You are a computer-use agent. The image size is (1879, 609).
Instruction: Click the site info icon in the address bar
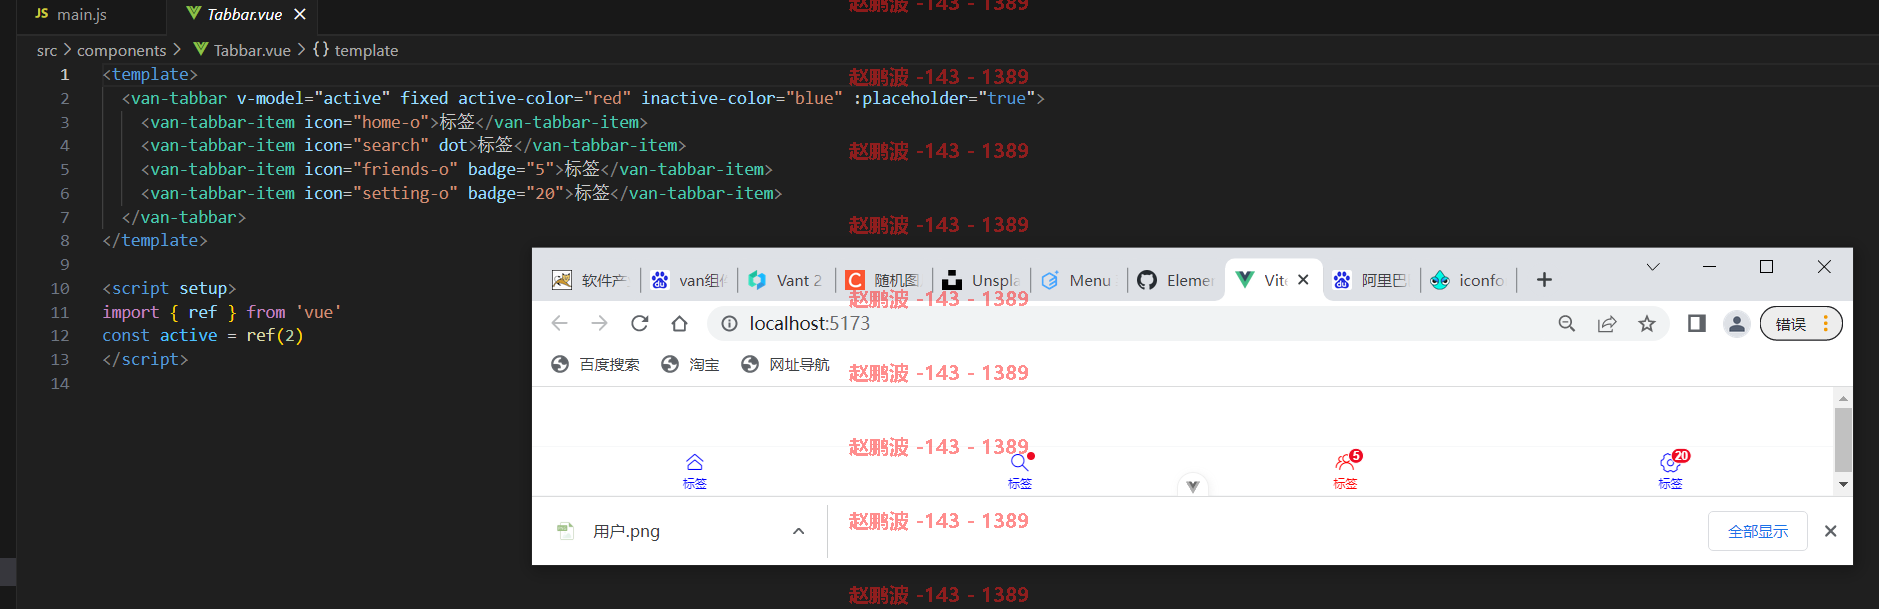[x=730, y=323]
